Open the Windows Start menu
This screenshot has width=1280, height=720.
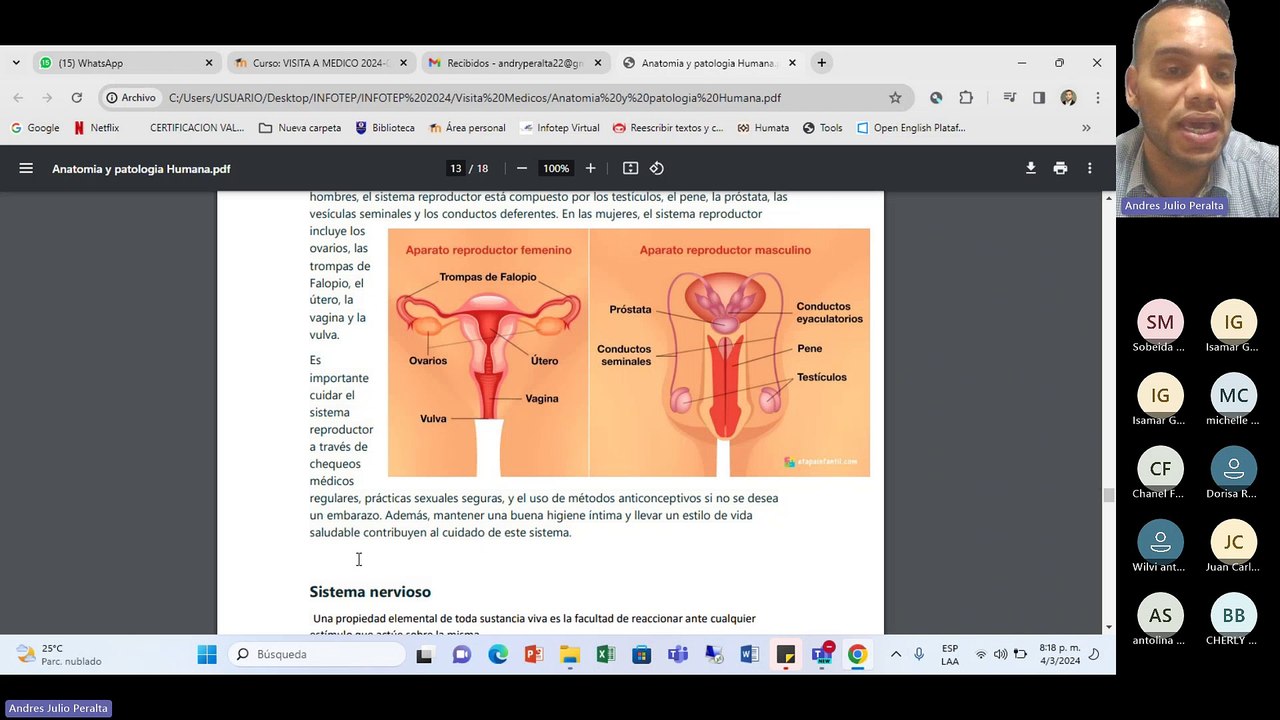pyautogui.click(x=207, y=655)
